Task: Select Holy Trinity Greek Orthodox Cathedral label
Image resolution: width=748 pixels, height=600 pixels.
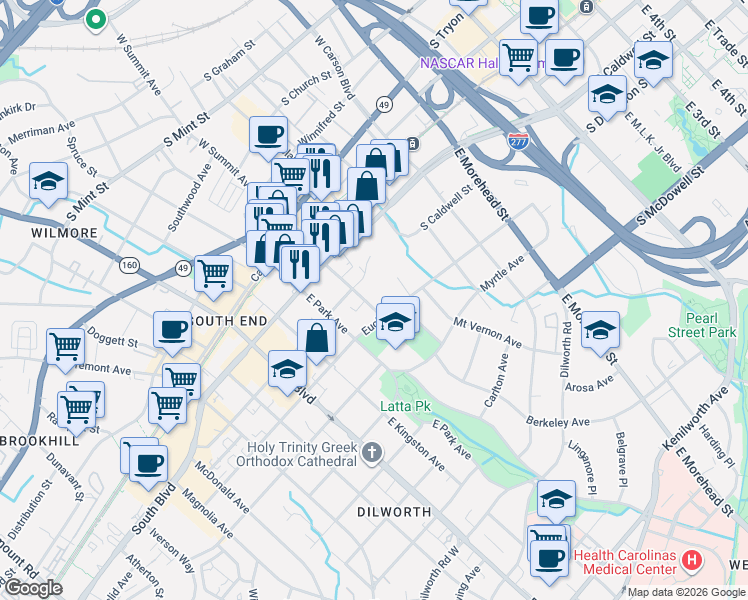Action: [x=297, y=454]
